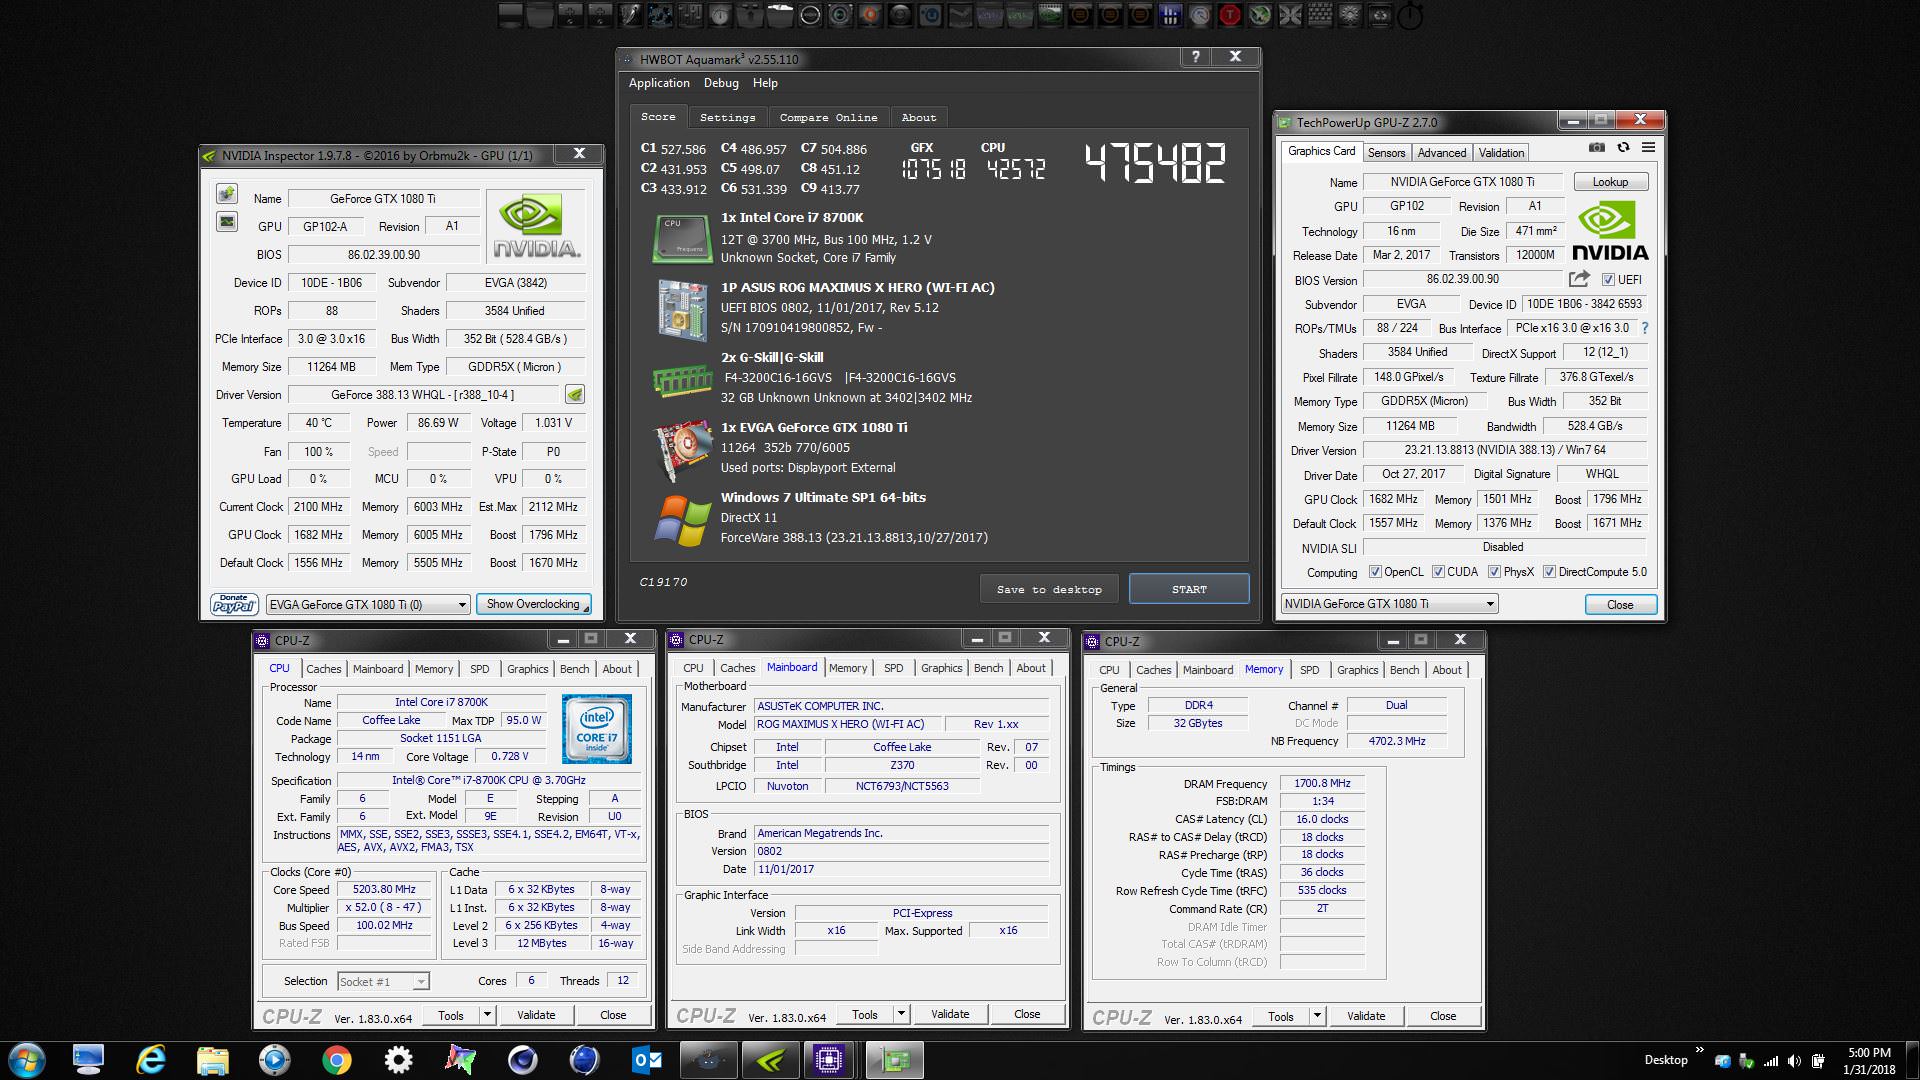Viewport: 1920px width, 1080px height.
Task: Click the Windows logo icon in Aquamark
Action: 681,520
